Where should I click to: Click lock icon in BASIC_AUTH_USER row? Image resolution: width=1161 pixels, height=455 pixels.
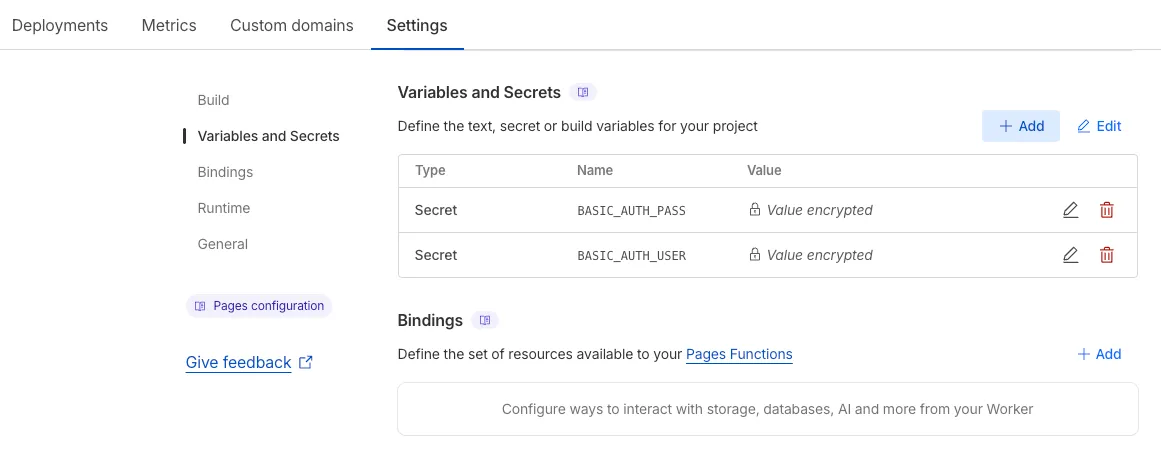(x=755, y=255)
